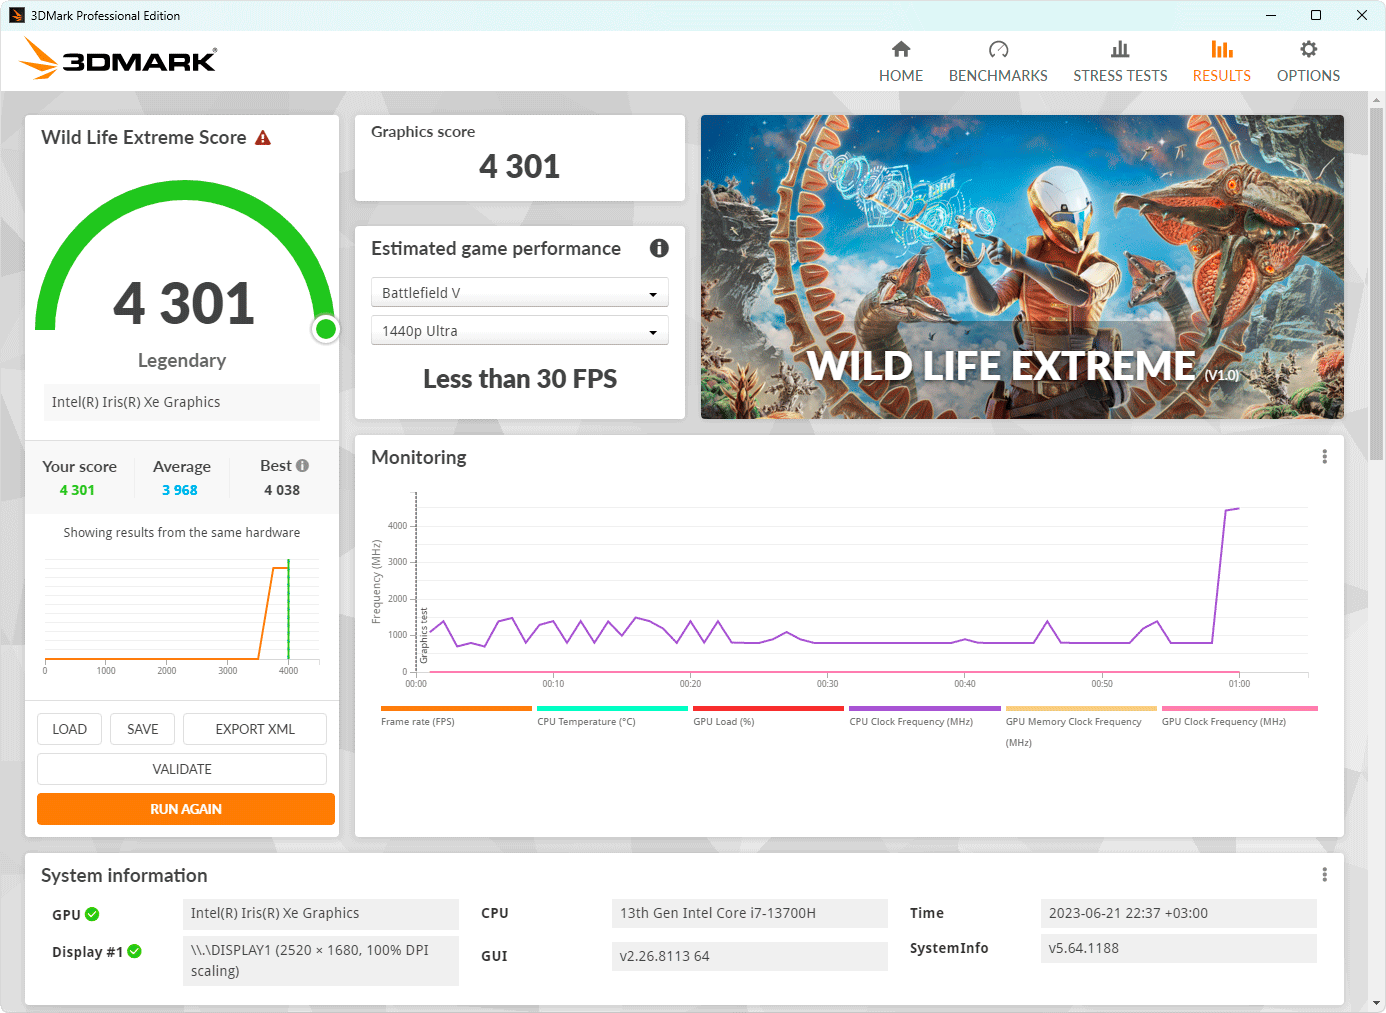Toggle the Frame rate (FPS) legend series
The width and height of the screenshot is (1386, 1013).
pyautogui.click(x=417, y=721)
